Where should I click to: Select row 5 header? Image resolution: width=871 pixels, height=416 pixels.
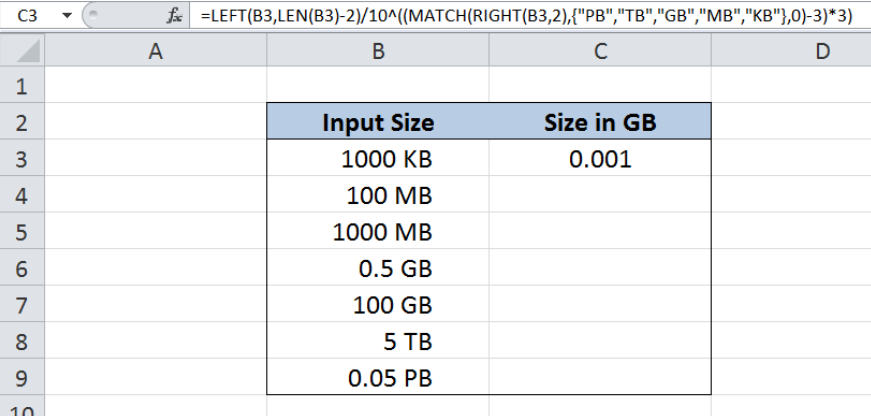(x=22, y=231)
